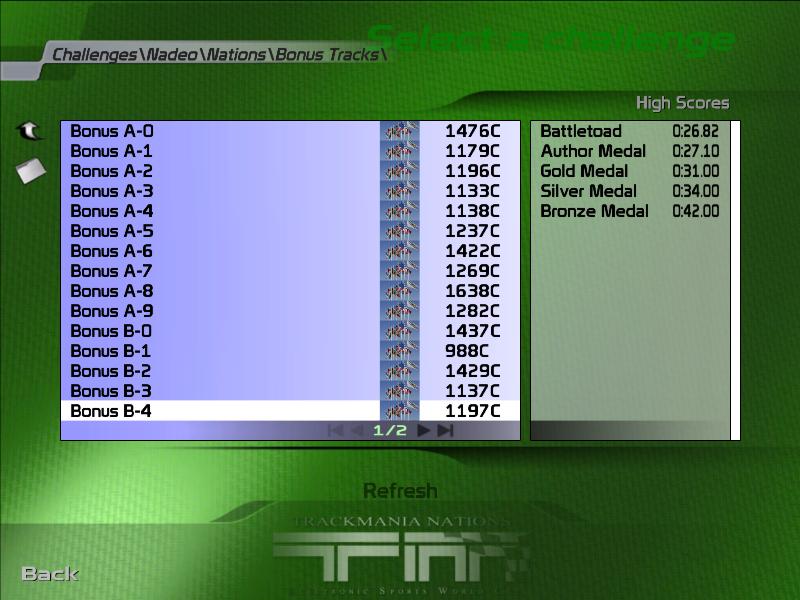Click the High Scores panel scrollbar
The height and width of the screenshot is (600, 800).
[x=735, y=280]
